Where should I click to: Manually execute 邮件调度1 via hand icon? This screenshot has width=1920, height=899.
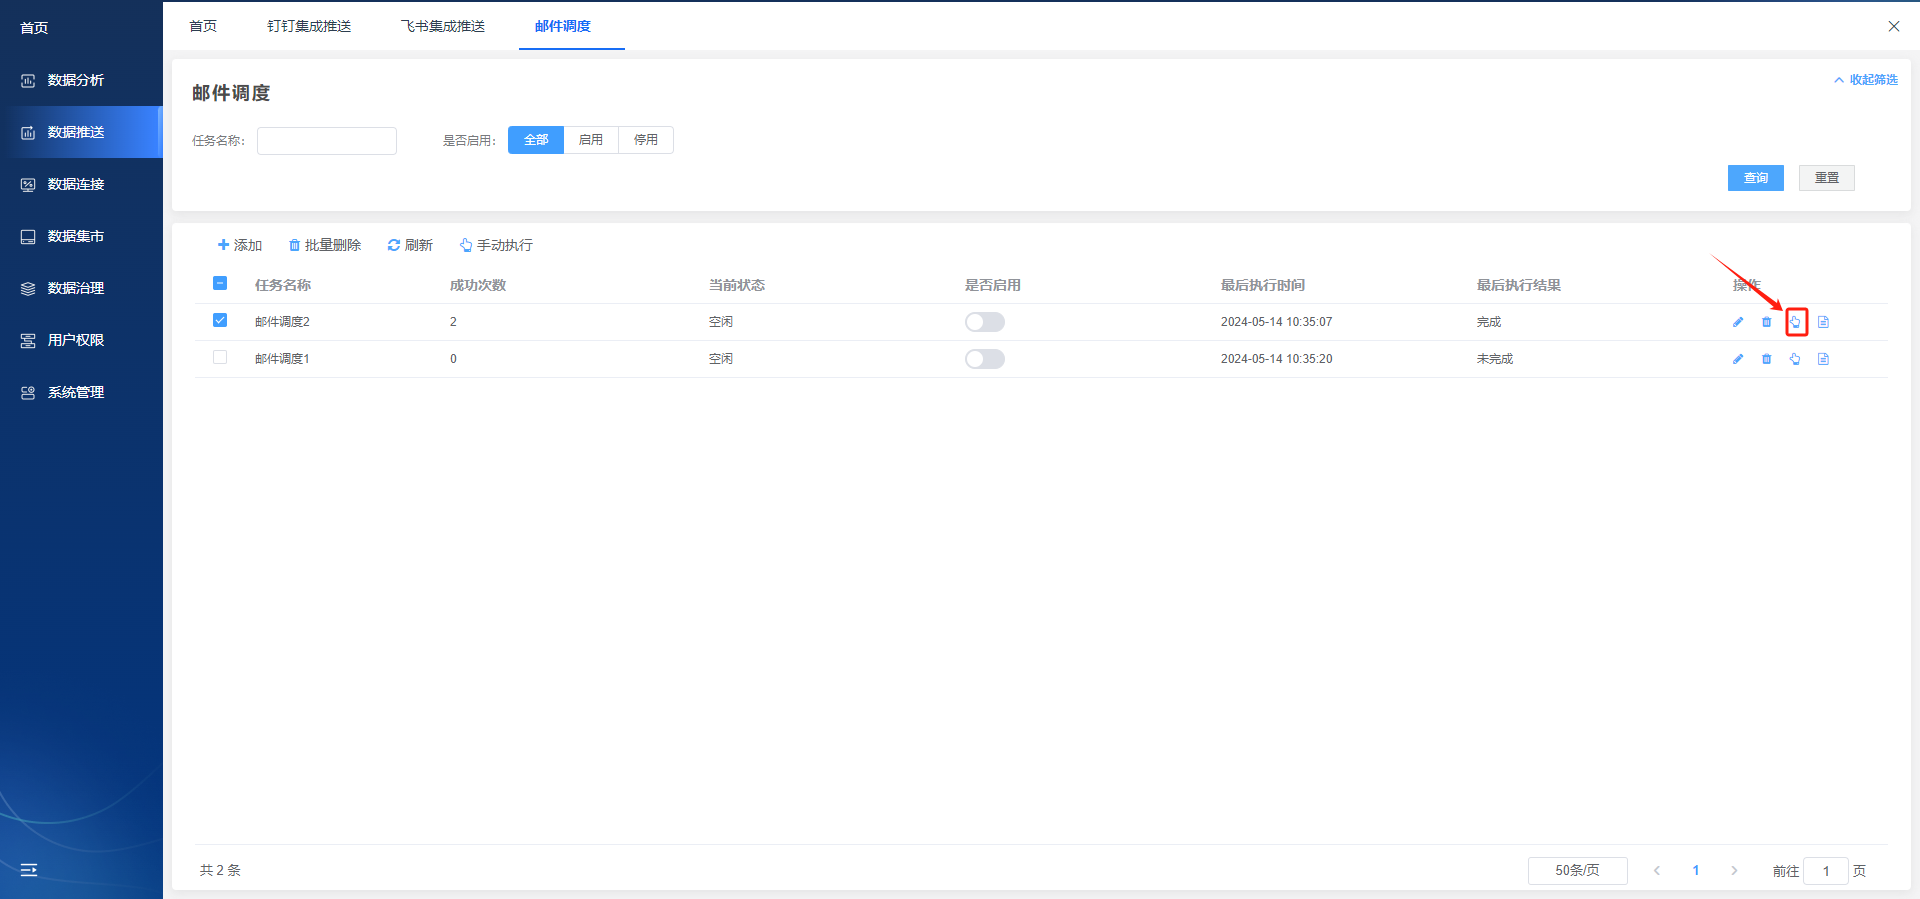point(1796,359)
